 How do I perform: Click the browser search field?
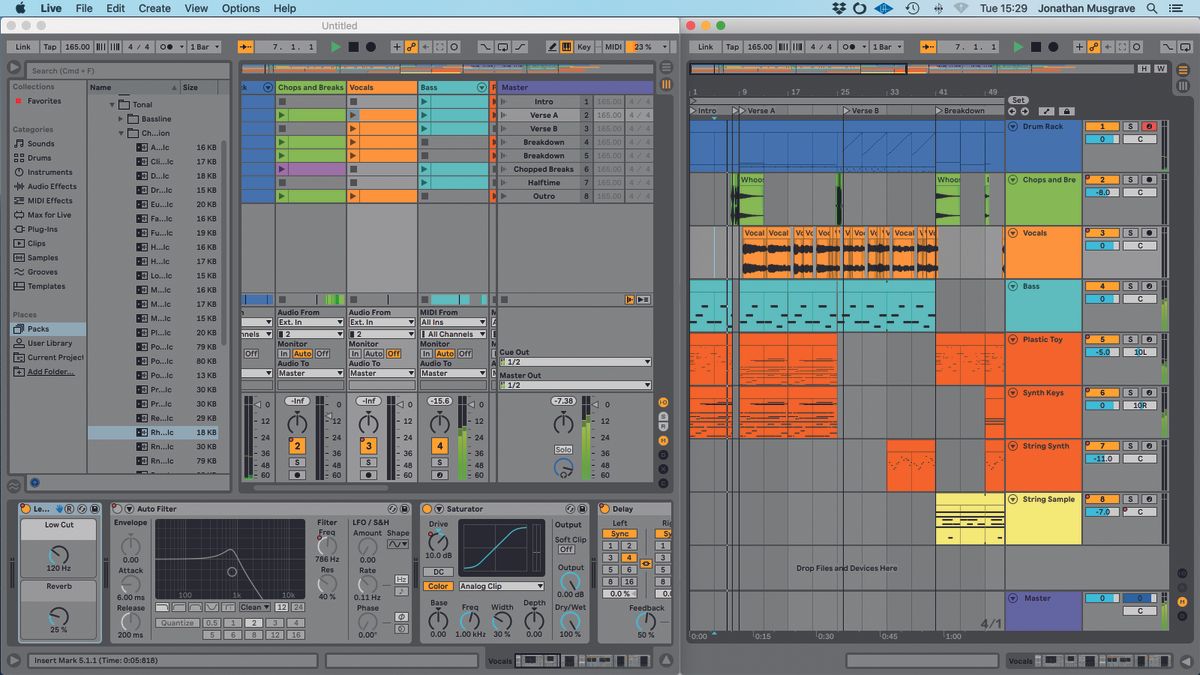point(120,71)
